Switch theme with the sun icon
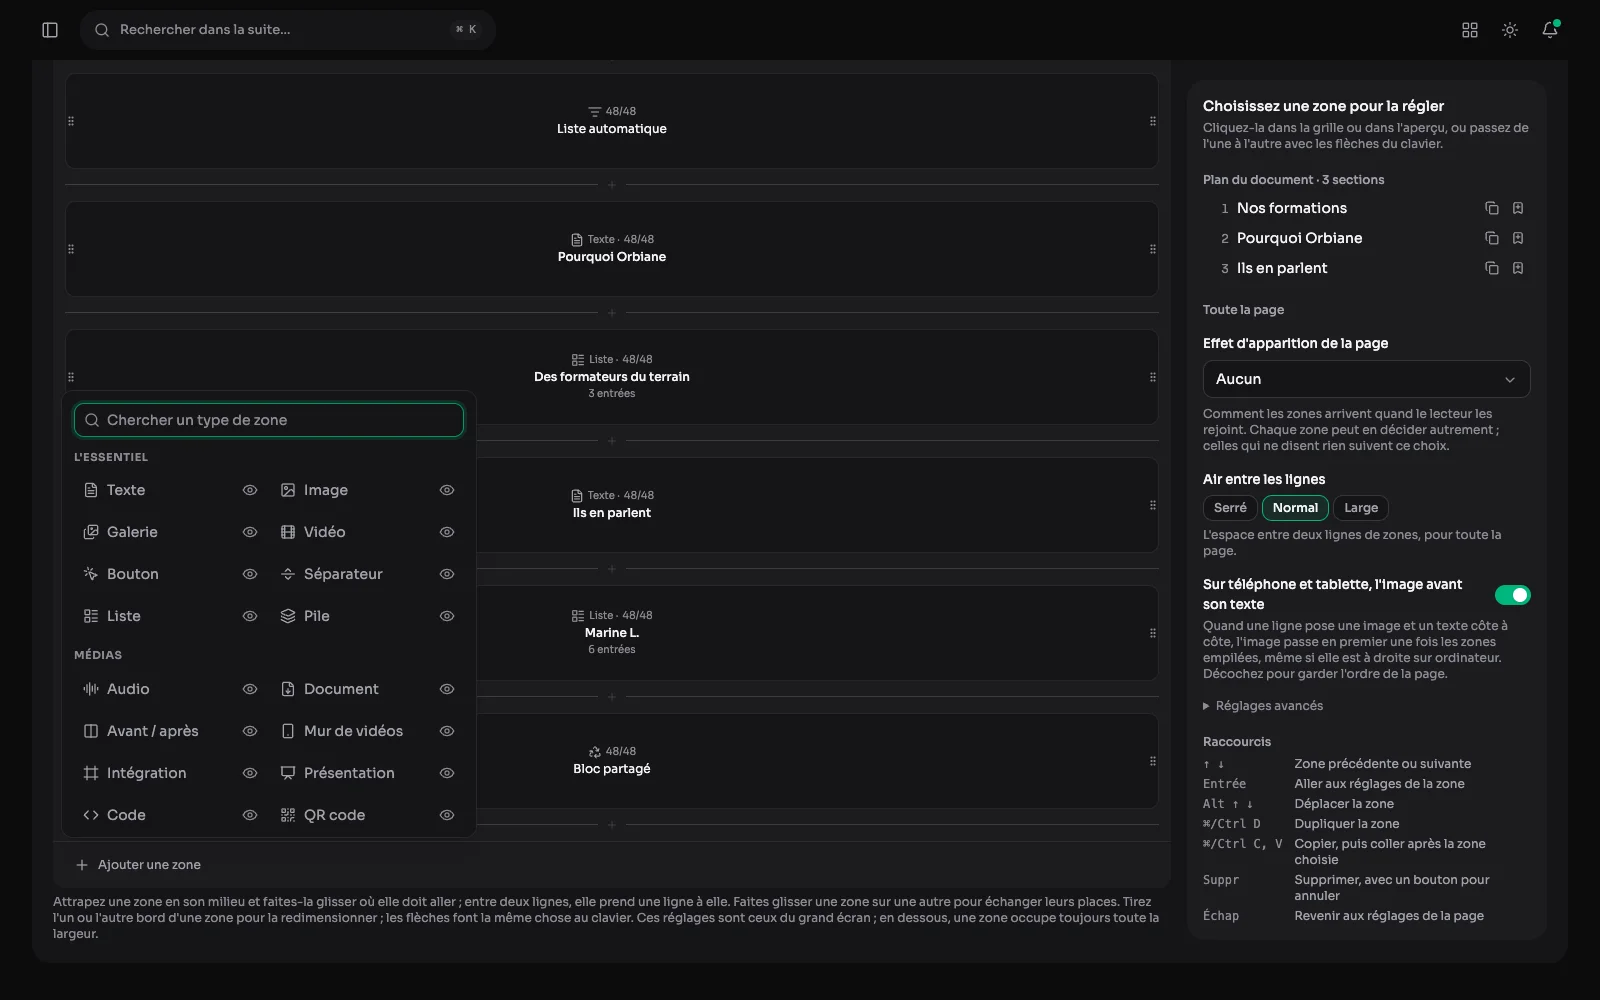 pyautogui.click(x=1510, y=30)
